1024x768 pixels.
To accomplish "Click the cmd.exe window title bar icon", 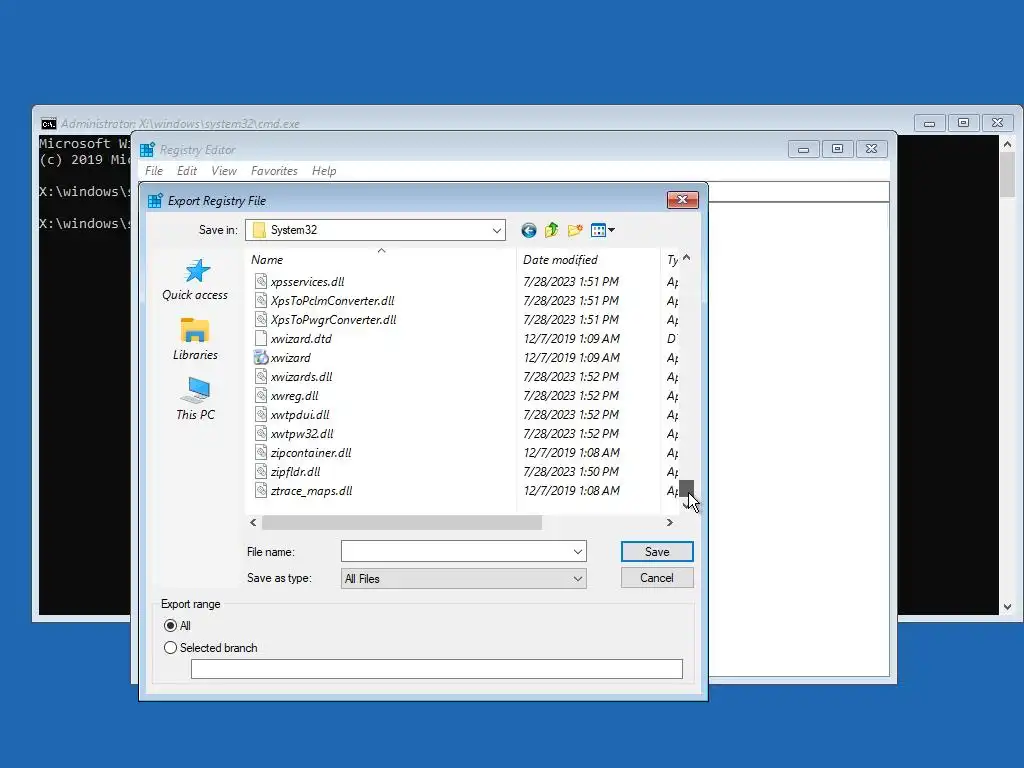I will click(x=48, y=123).
